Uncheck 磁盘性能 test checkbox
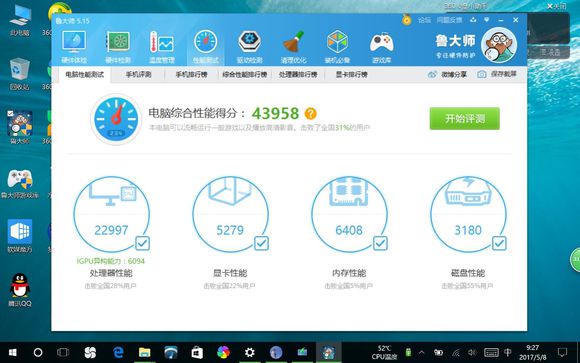Image resolution: width=580 pixels, height=363 pixels. coord(499,243)
